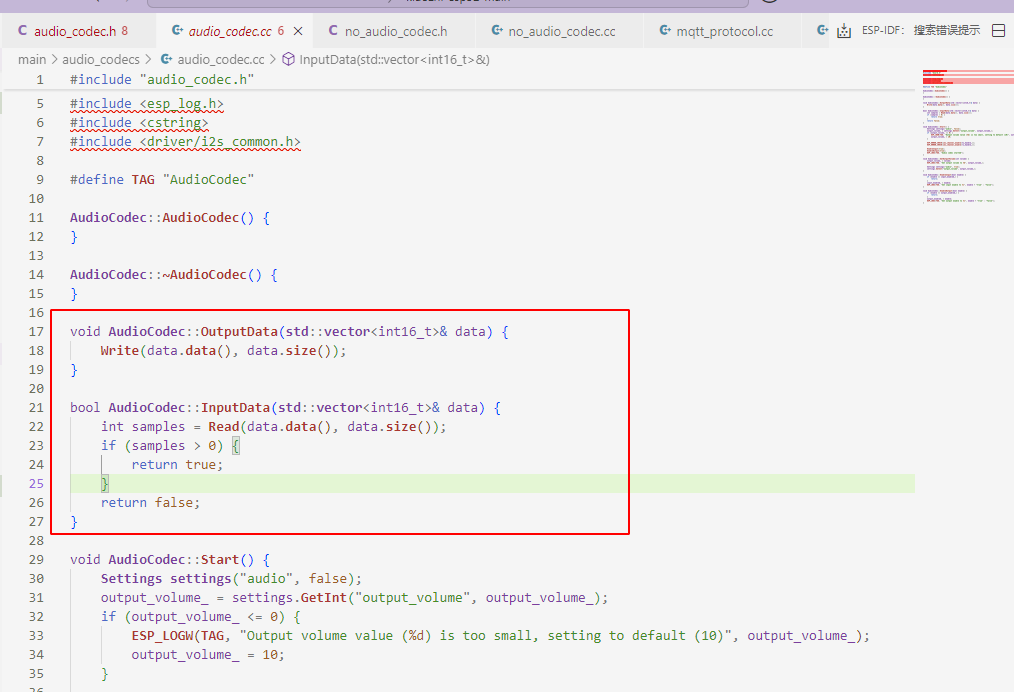Click the '#include <driver/i2s_common.h>' line
Screen dimensions: 1014x692
(x=185, y=142)
